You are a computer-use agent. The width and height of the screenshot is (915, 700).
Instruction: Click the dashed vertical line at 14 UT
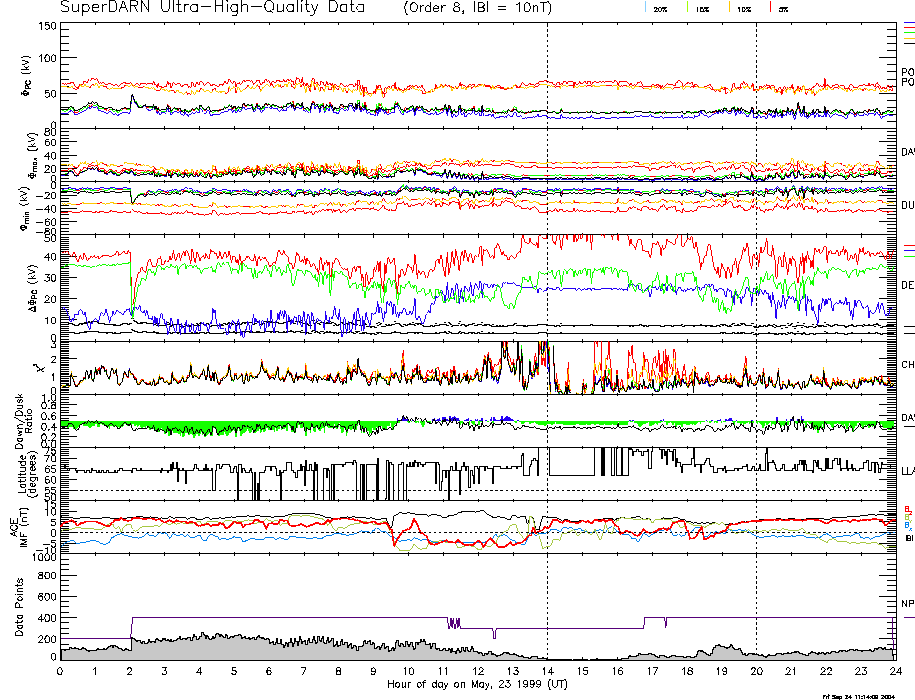point(547,300)
